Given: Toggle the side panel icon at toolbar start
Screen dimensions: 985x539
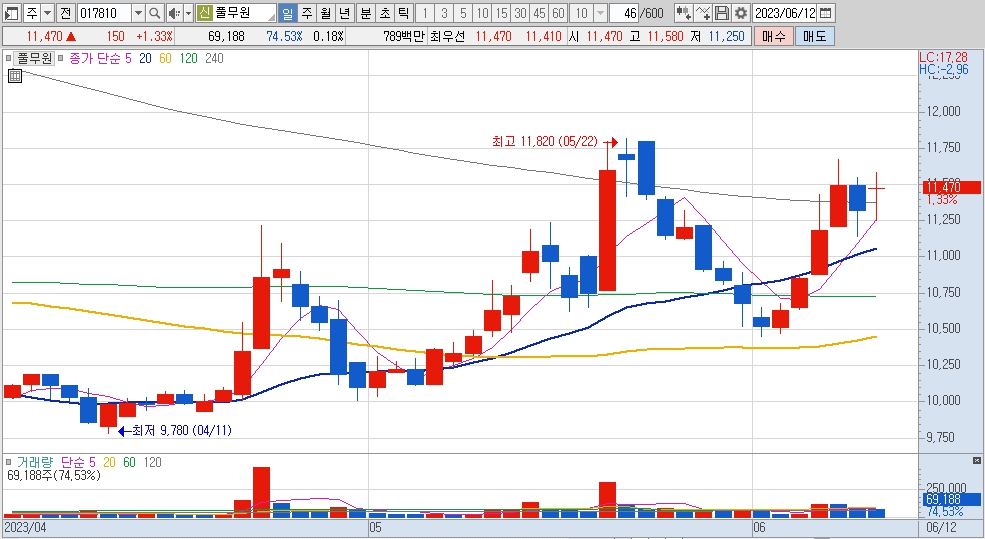Looking at the screenshot, I should pyautogui.click(x=11, y=13).
